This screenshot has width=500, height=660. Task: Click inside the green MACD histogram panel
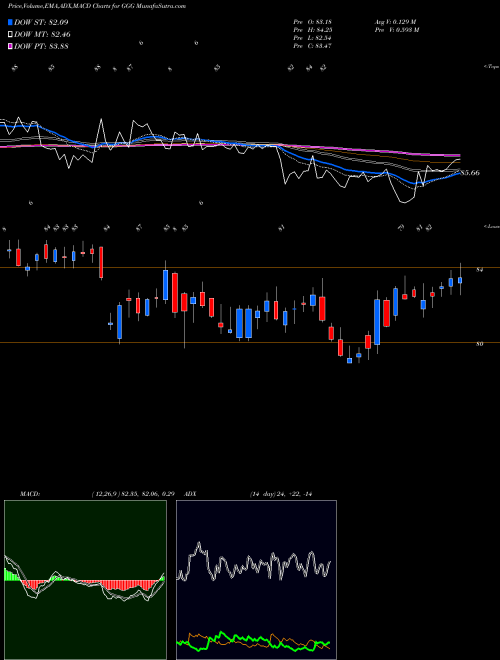point(85,580)
